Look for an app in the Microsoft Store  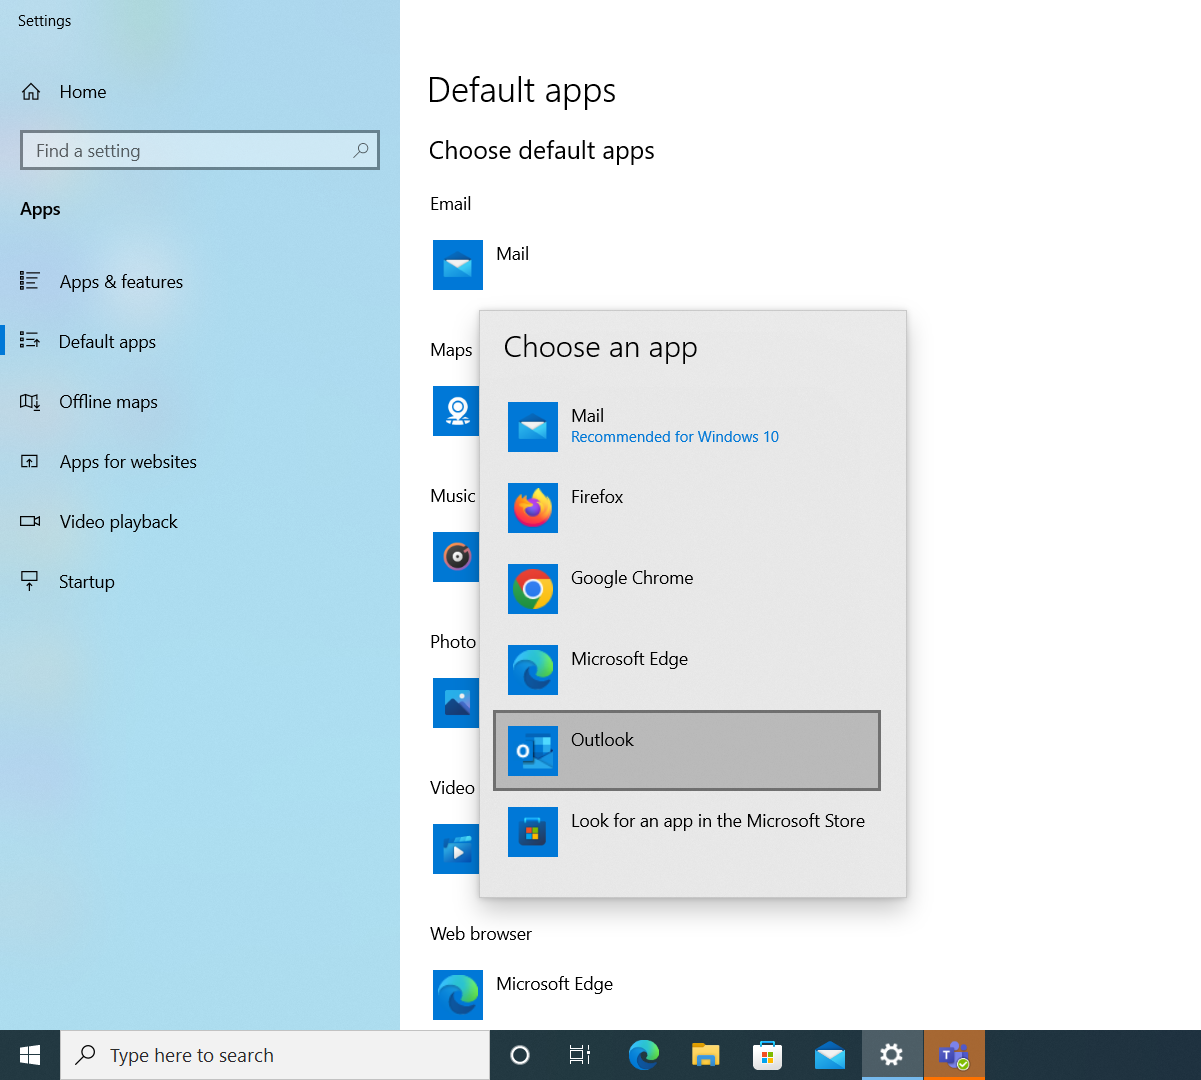click(687, 832)
